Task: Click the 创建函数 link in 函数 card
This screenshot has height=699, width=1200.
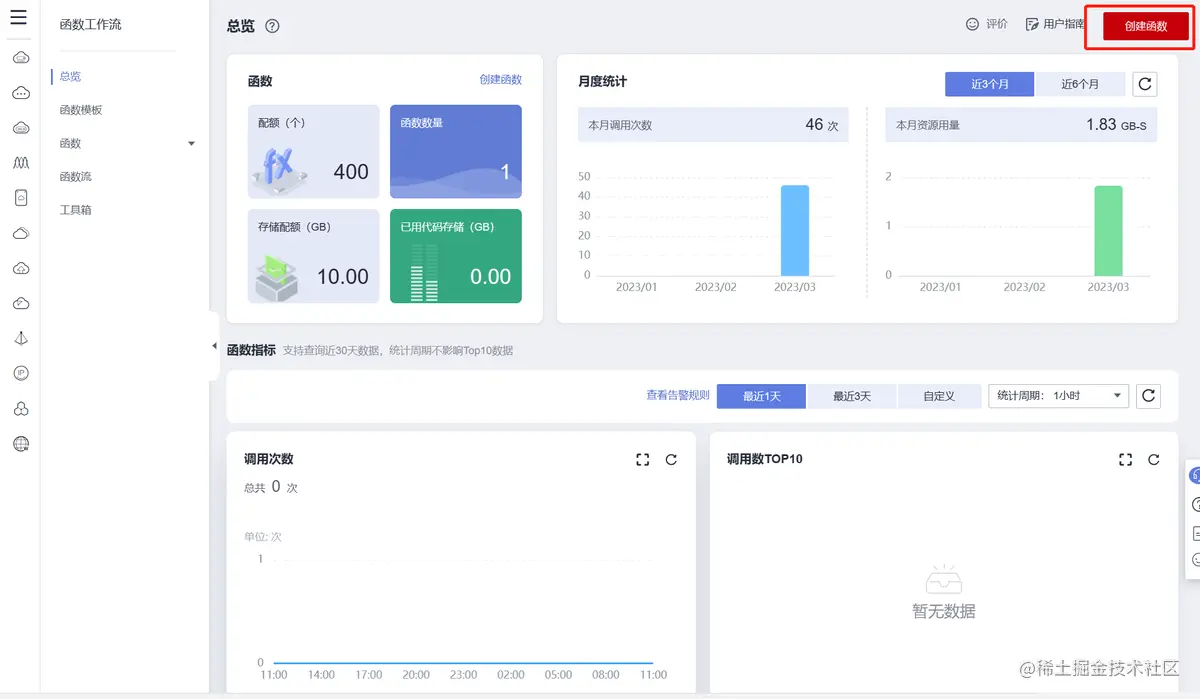Action: [x=500, y=80]
